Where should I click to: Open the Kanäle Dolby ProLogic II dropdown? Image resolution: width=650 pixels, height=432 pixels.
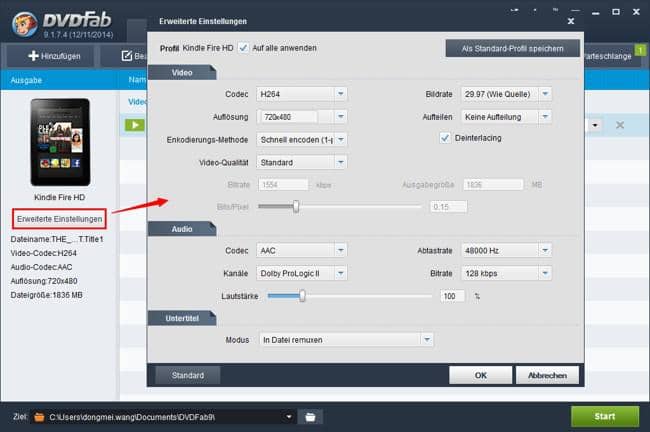(x=340, y=273)
